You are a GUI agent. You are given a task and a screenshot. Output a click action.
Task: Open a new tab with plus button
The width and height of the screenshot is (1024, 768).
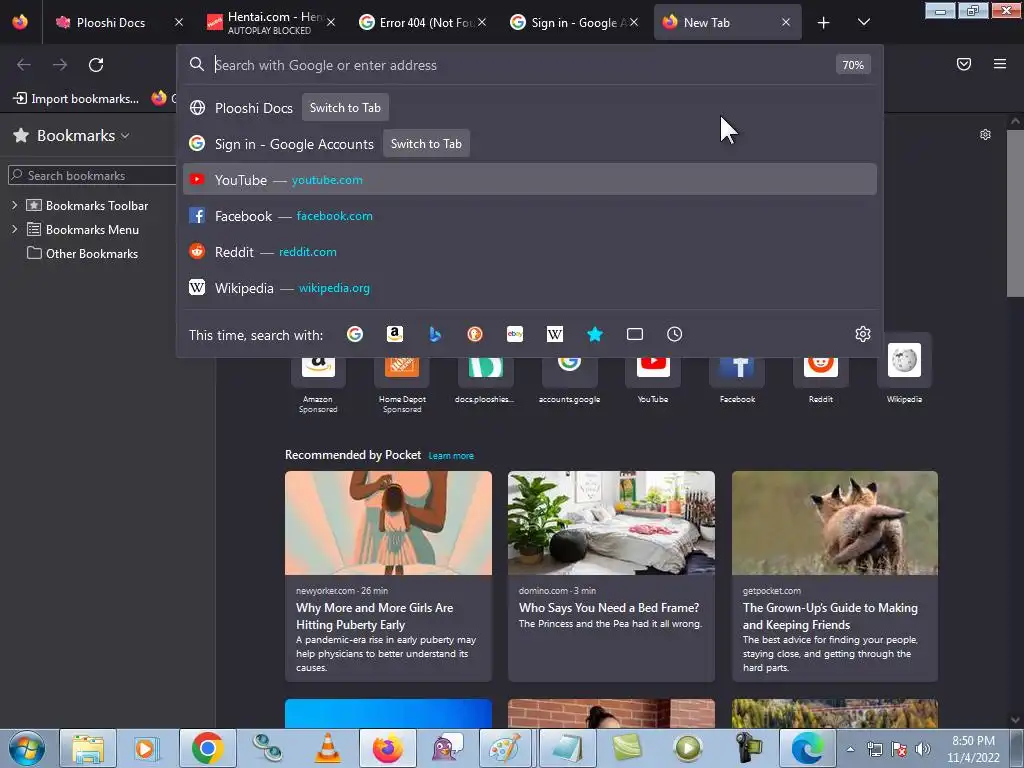824,23
